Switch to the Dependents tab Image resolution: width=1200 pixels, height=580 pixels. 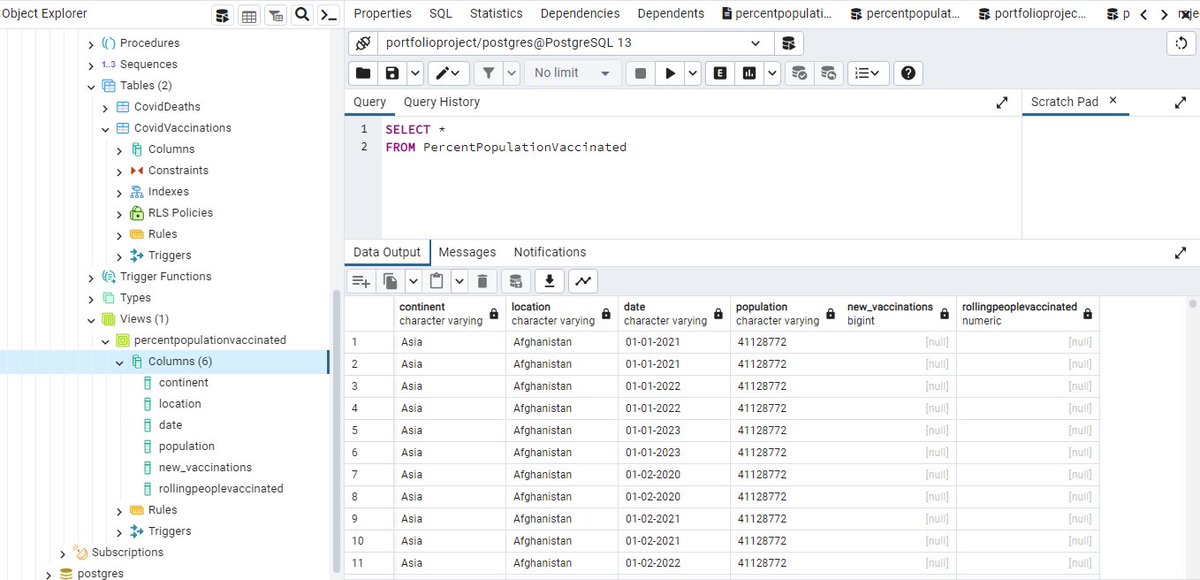pyautogui.click(x=671, y=13)
